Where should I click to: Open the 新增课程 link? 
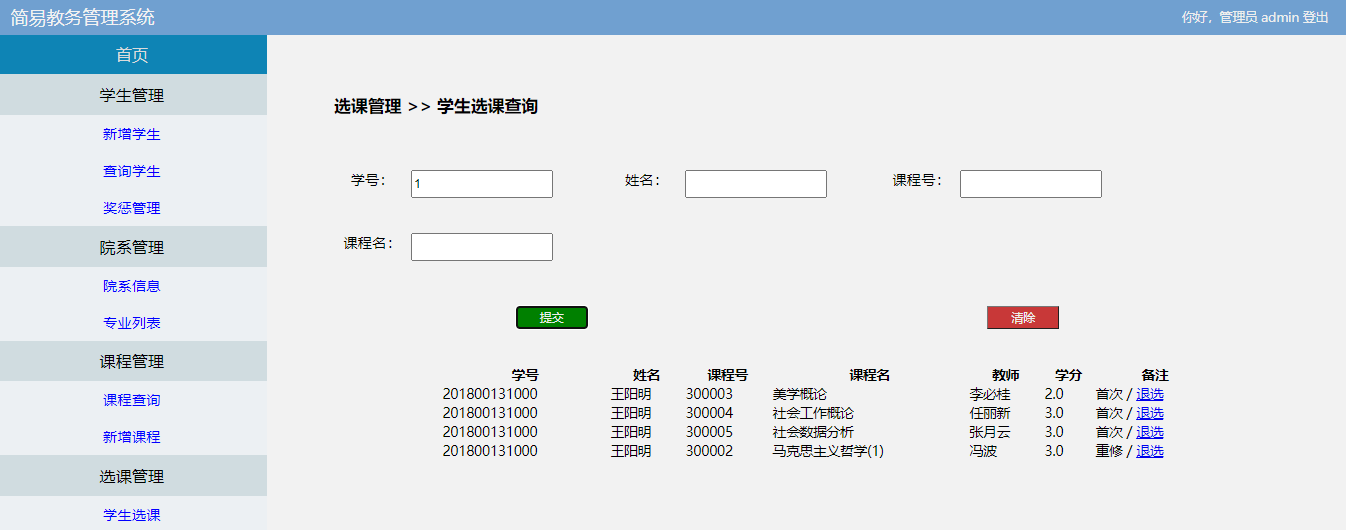coord(132,437)
